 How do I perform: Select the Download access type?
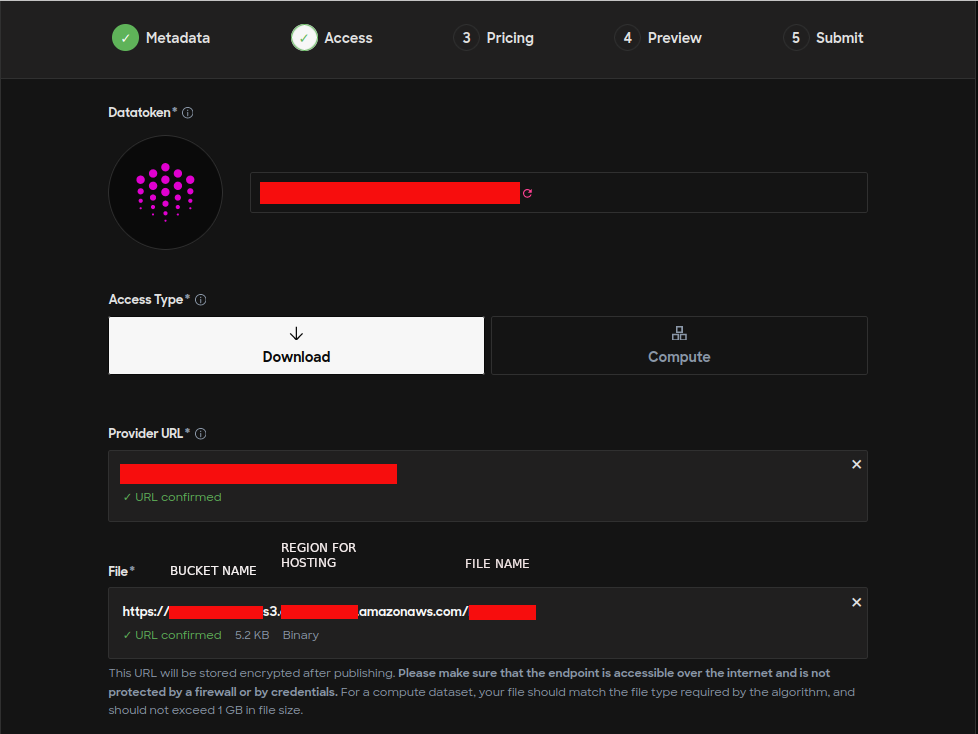click(x=296, y=346)
